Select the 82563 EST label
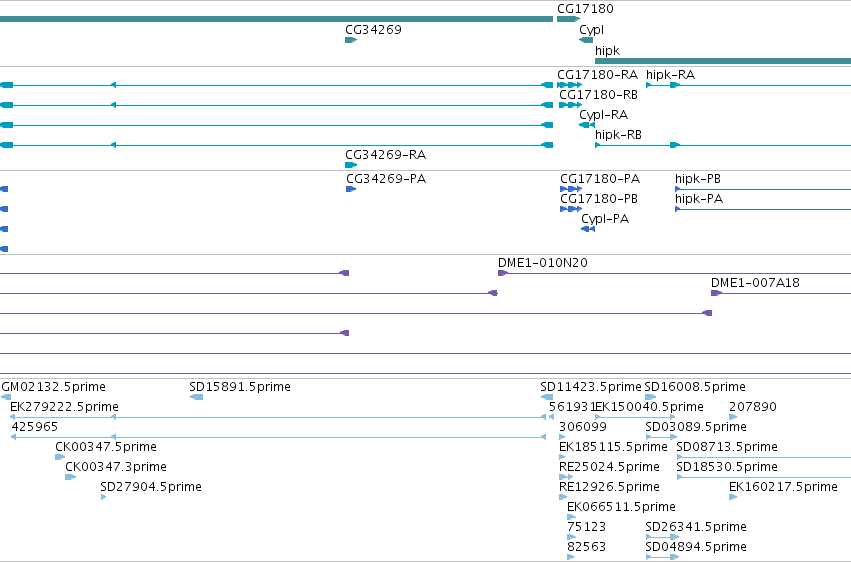The height and width of the screenshot is (562, 851). click(587, 547)
